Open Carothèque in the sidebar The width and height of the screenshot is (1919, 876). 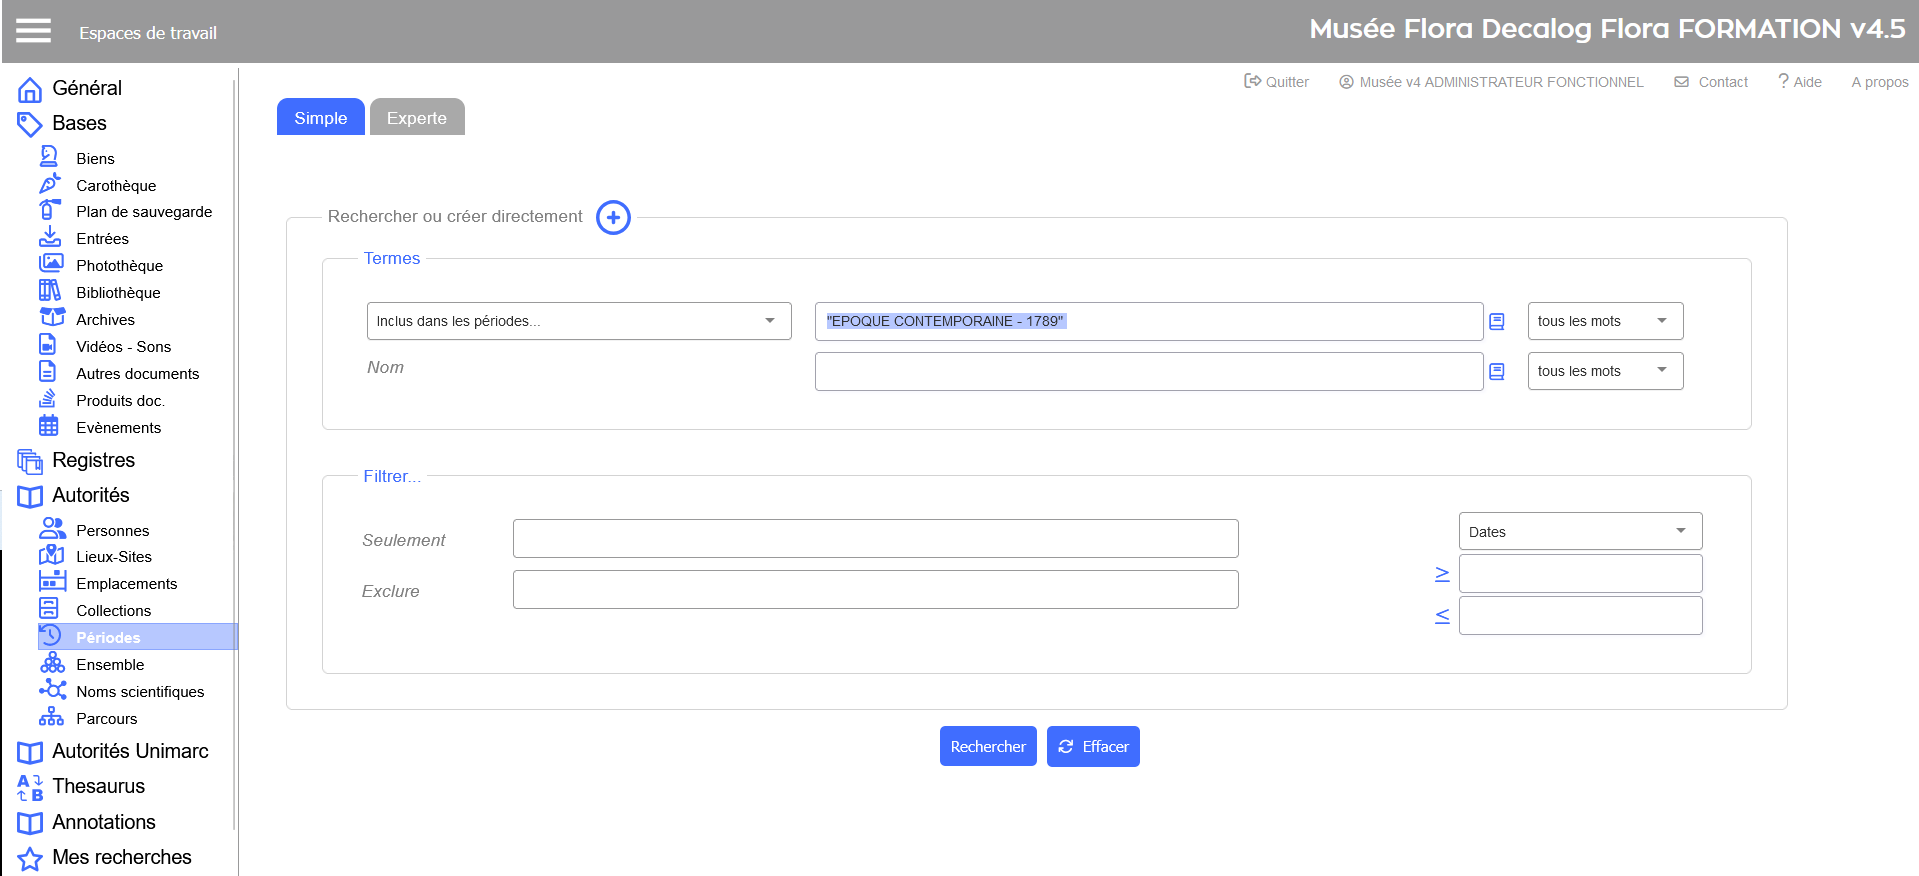pos(116,186)
